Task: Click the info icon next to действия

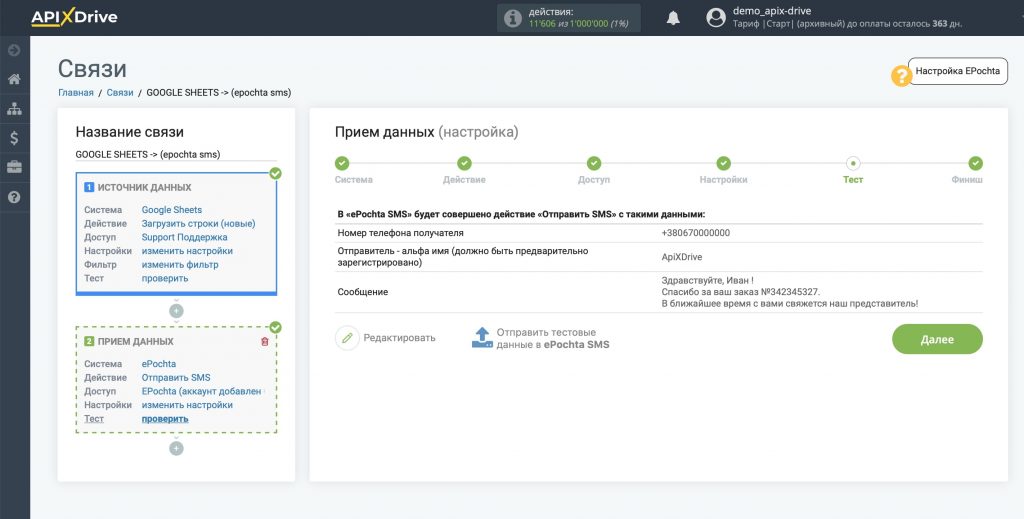Action: pyautogui.click(x=513, y=18)
